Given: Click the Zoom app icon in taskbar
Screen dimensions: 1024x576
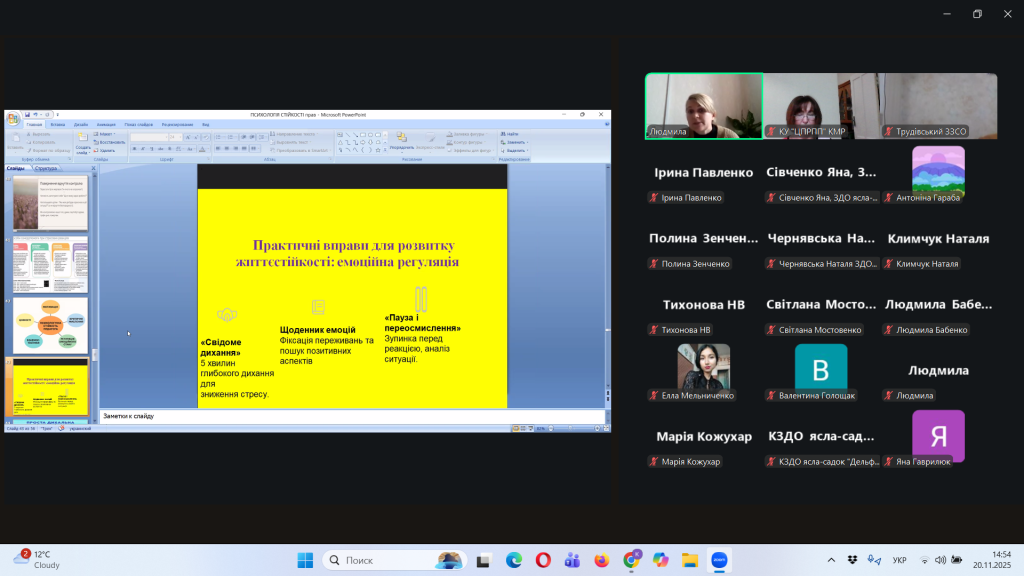Looking at the screenshot, I should click(717, 560).
